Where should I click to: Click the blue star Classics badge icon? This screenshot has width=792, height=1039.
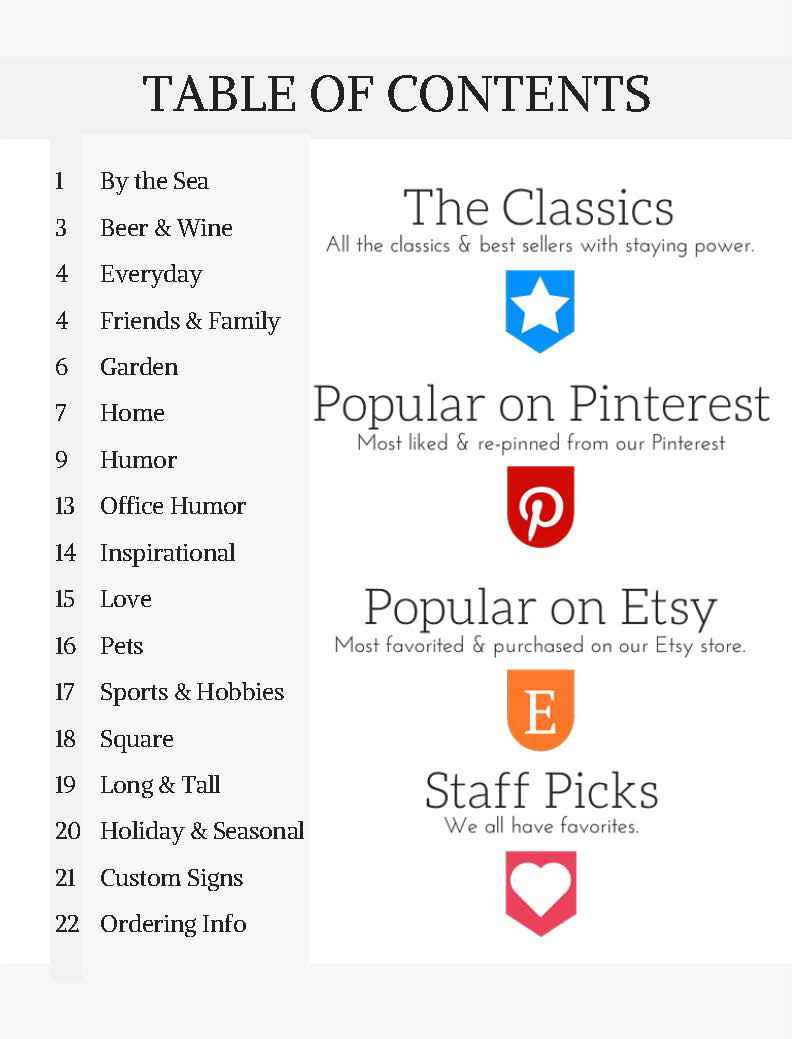pos(540,309)
